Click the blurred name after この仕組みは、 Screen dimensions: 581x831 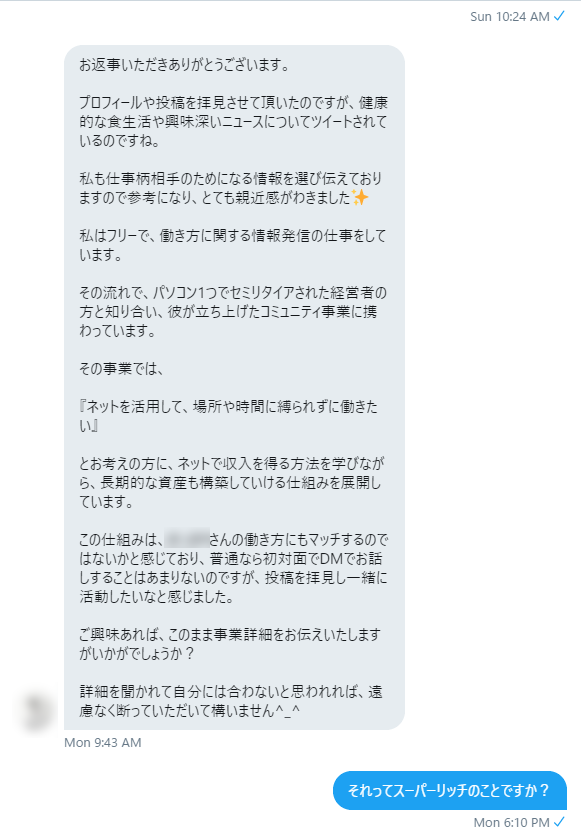187,540
